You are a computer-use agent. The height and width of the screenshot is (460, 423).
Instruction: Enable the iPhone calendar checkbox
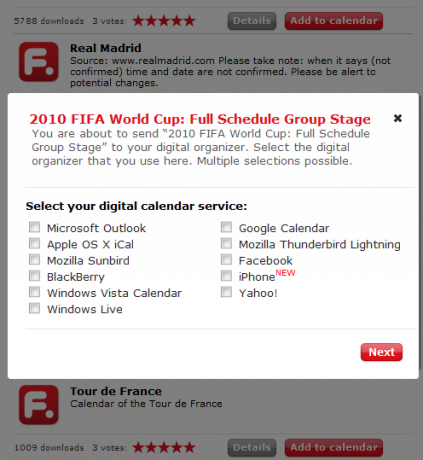[x=226, y=276]
